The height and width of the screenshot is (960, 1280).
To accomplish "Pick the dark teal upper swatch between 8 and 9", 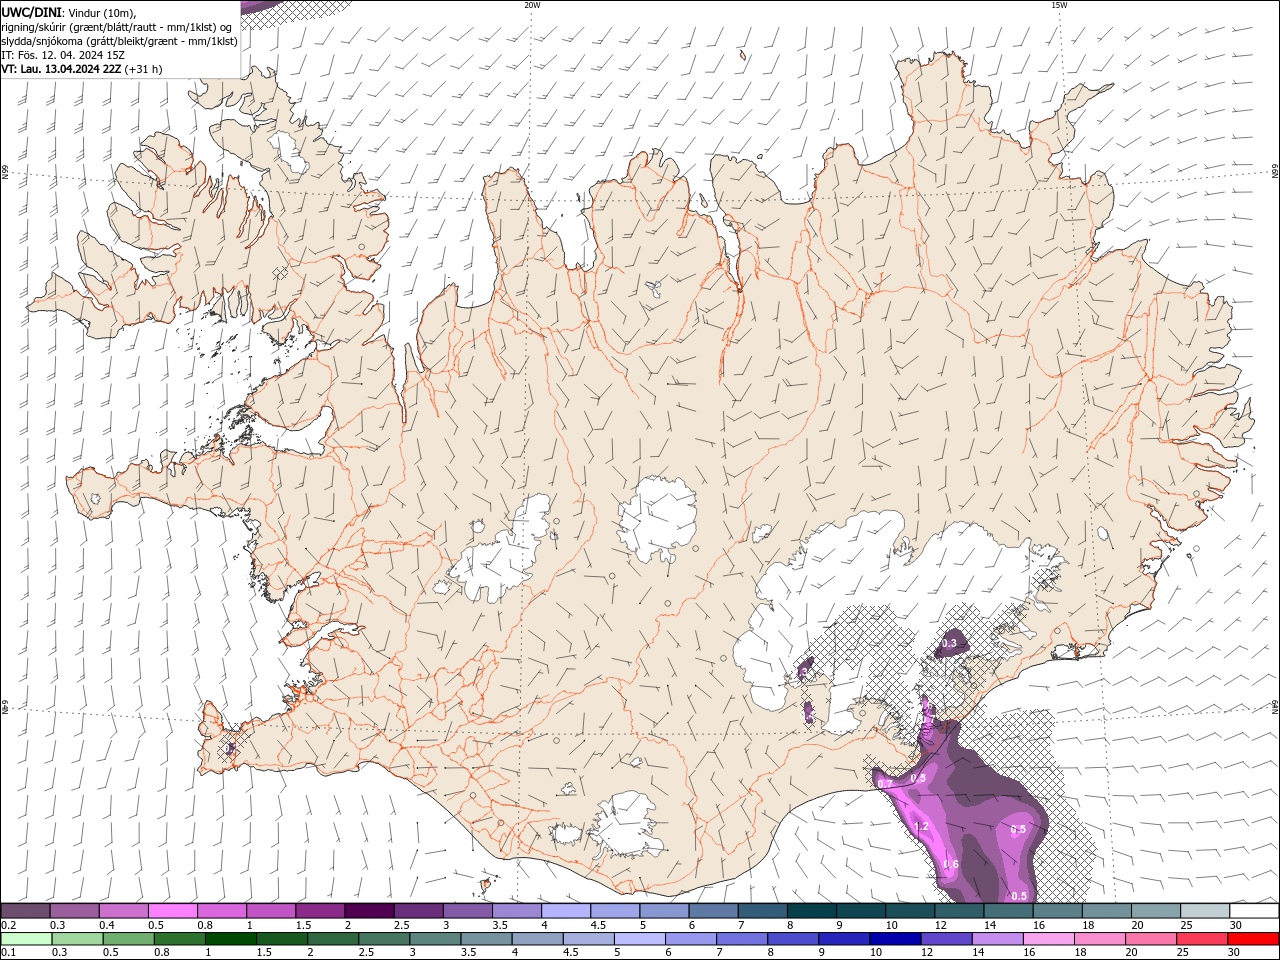I will (812, 911).
